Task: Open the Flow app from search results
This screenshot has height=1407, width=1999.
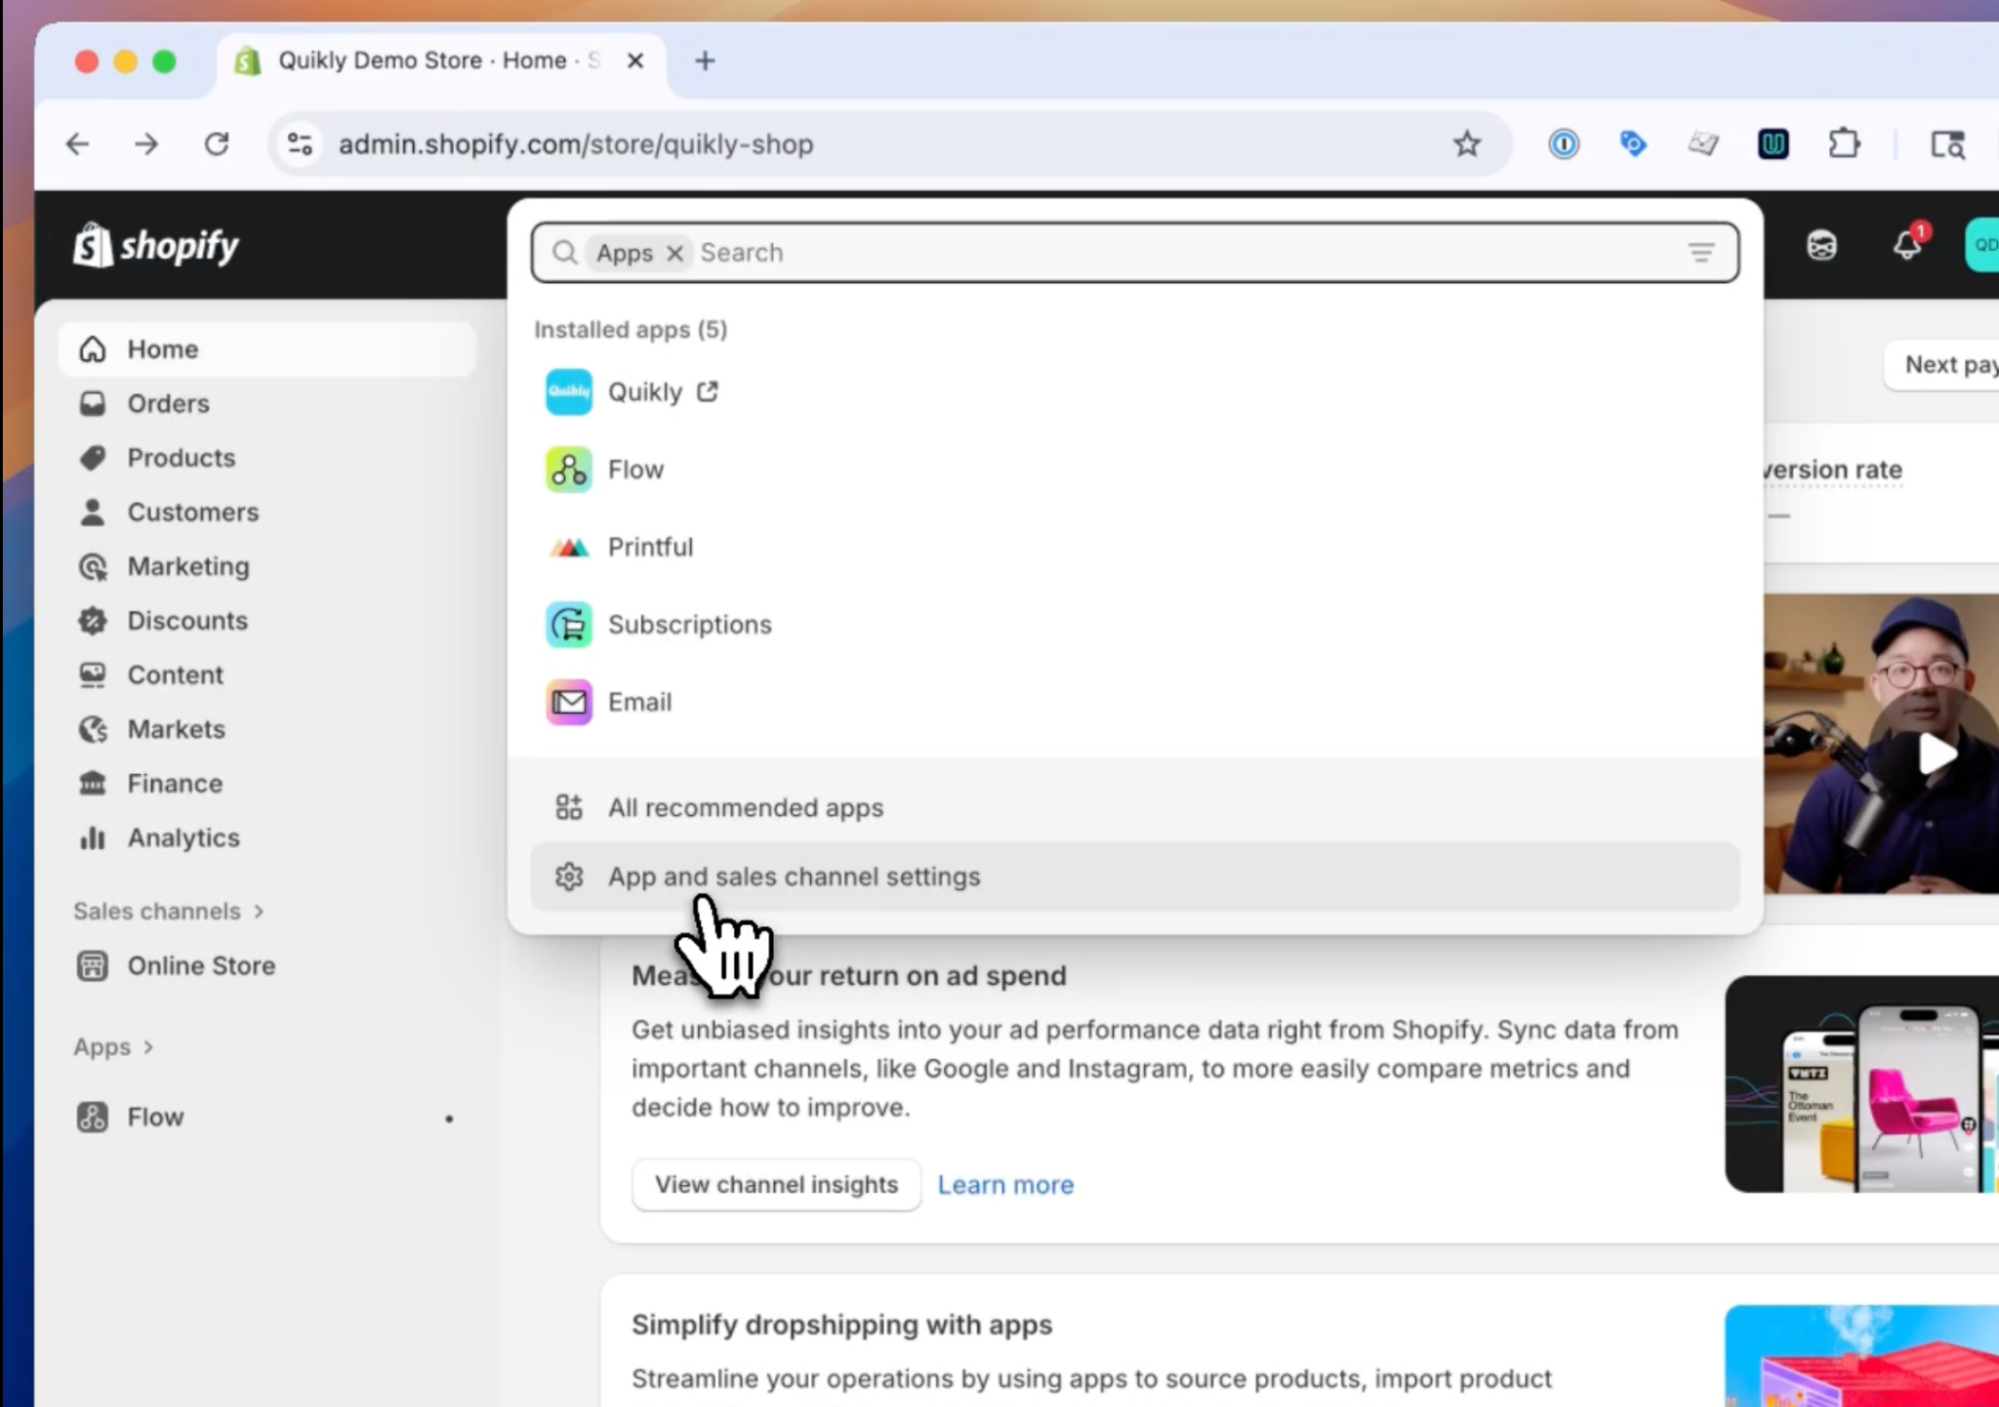Action: [634, 469]
